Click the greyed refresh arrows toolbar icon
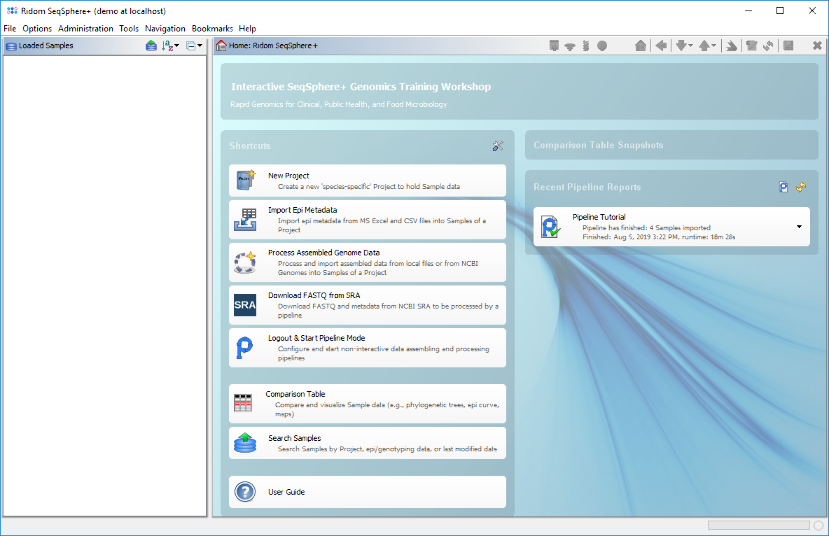Viewport: 829px width, 536px height. 768,46
